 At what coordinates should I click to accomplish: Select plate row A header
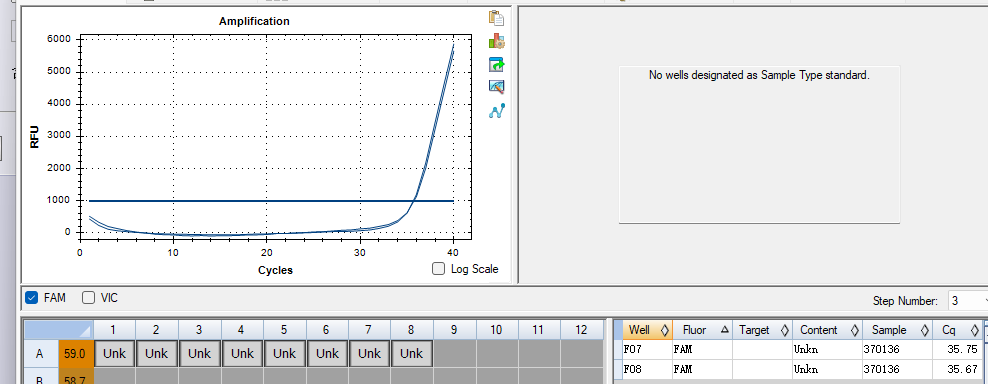click(x=40, y=354)
